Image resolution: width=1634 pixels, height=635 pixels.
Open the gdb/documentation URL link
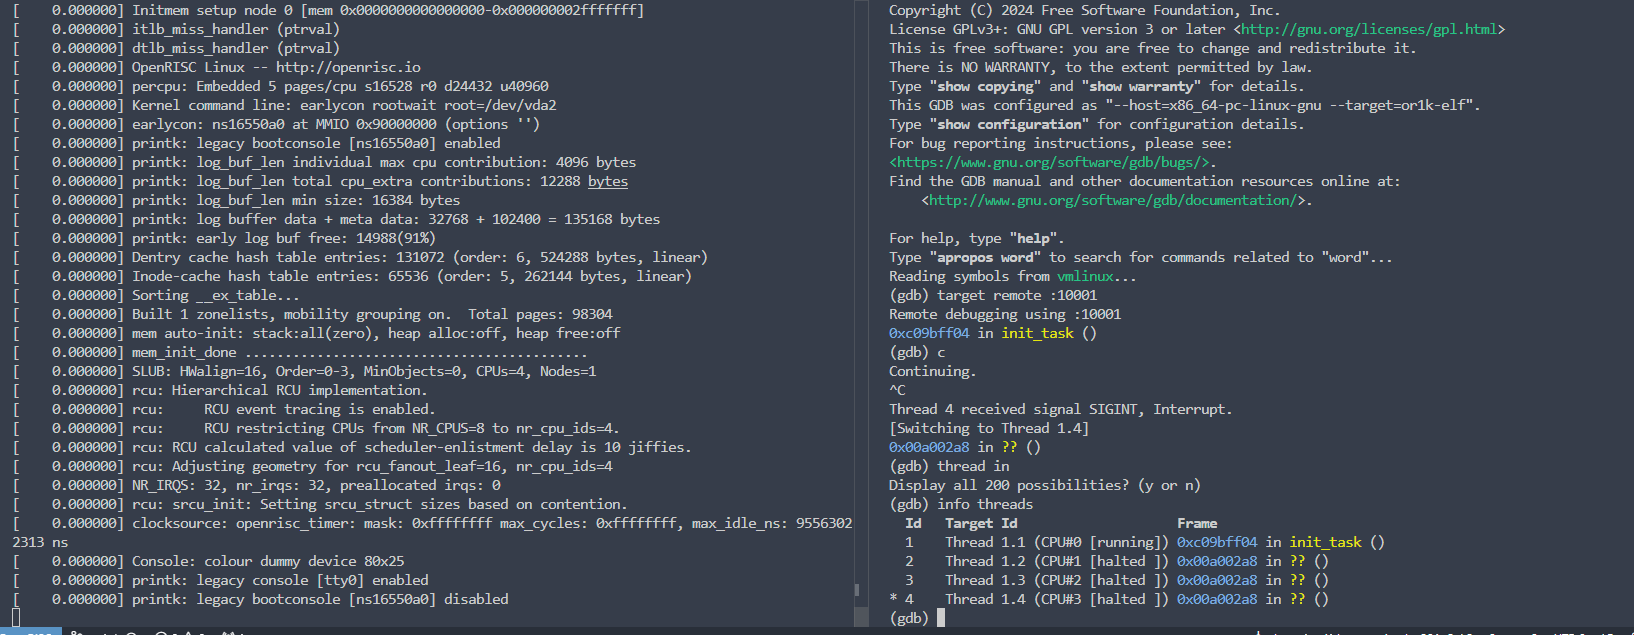[1113, 200]
